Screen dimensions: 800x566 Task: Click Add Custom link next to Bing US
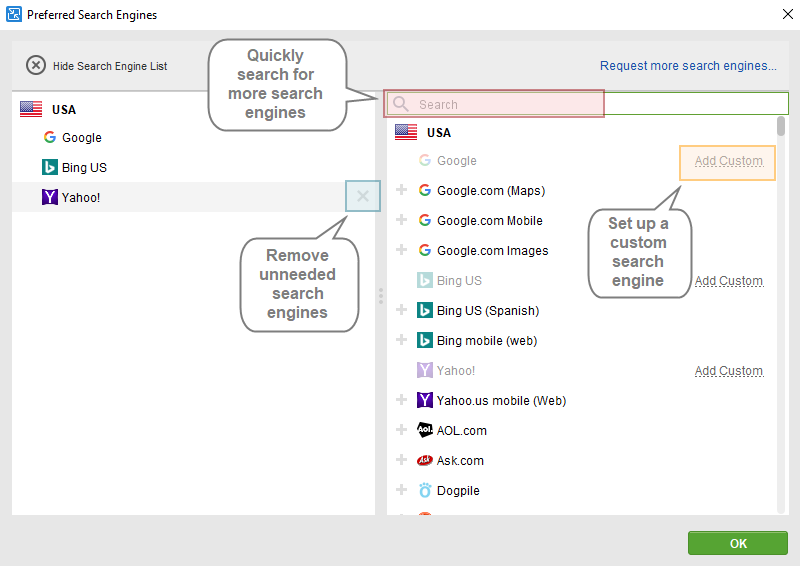coord(729,281)
